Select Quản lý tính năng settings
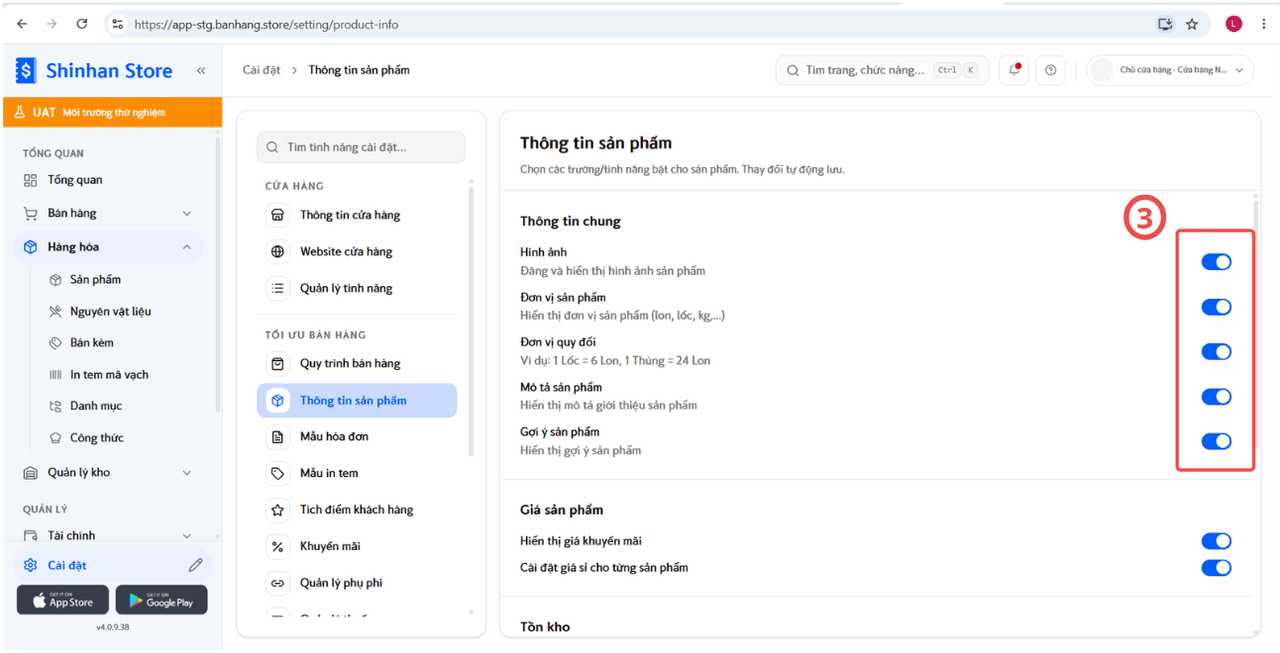 click(357, 289)
